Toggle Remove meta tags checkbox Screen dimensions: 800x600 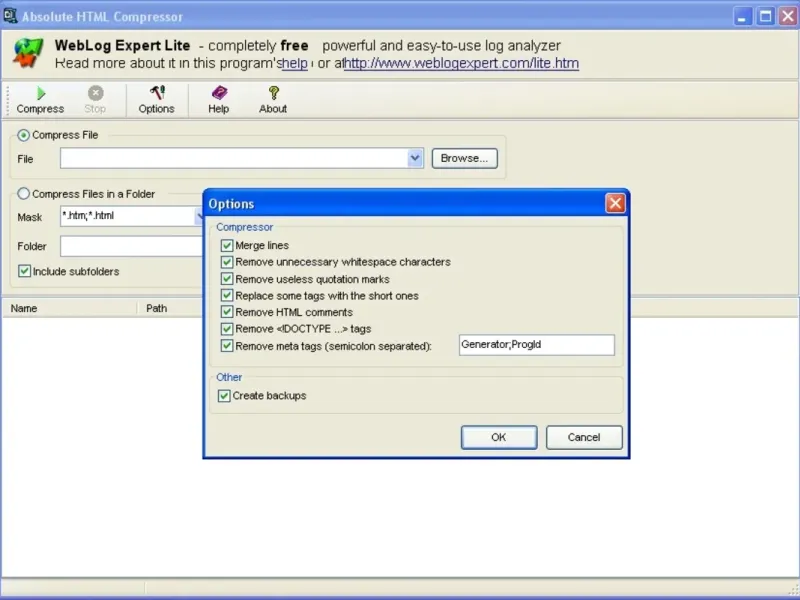[227, 346]
